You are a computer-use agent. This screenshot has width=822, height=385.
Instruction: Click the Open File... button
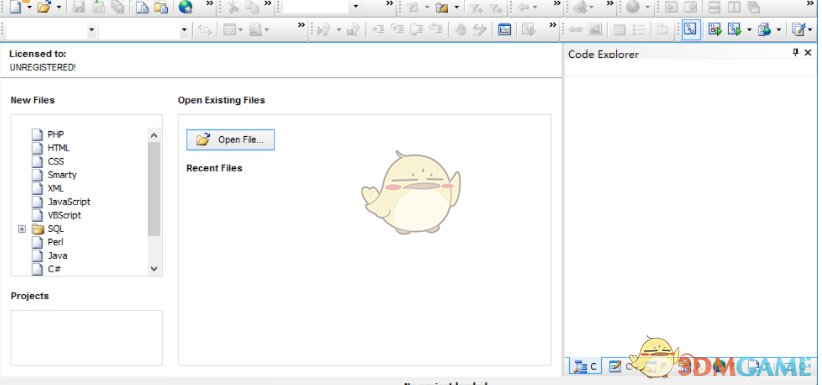tap(230, 140)
